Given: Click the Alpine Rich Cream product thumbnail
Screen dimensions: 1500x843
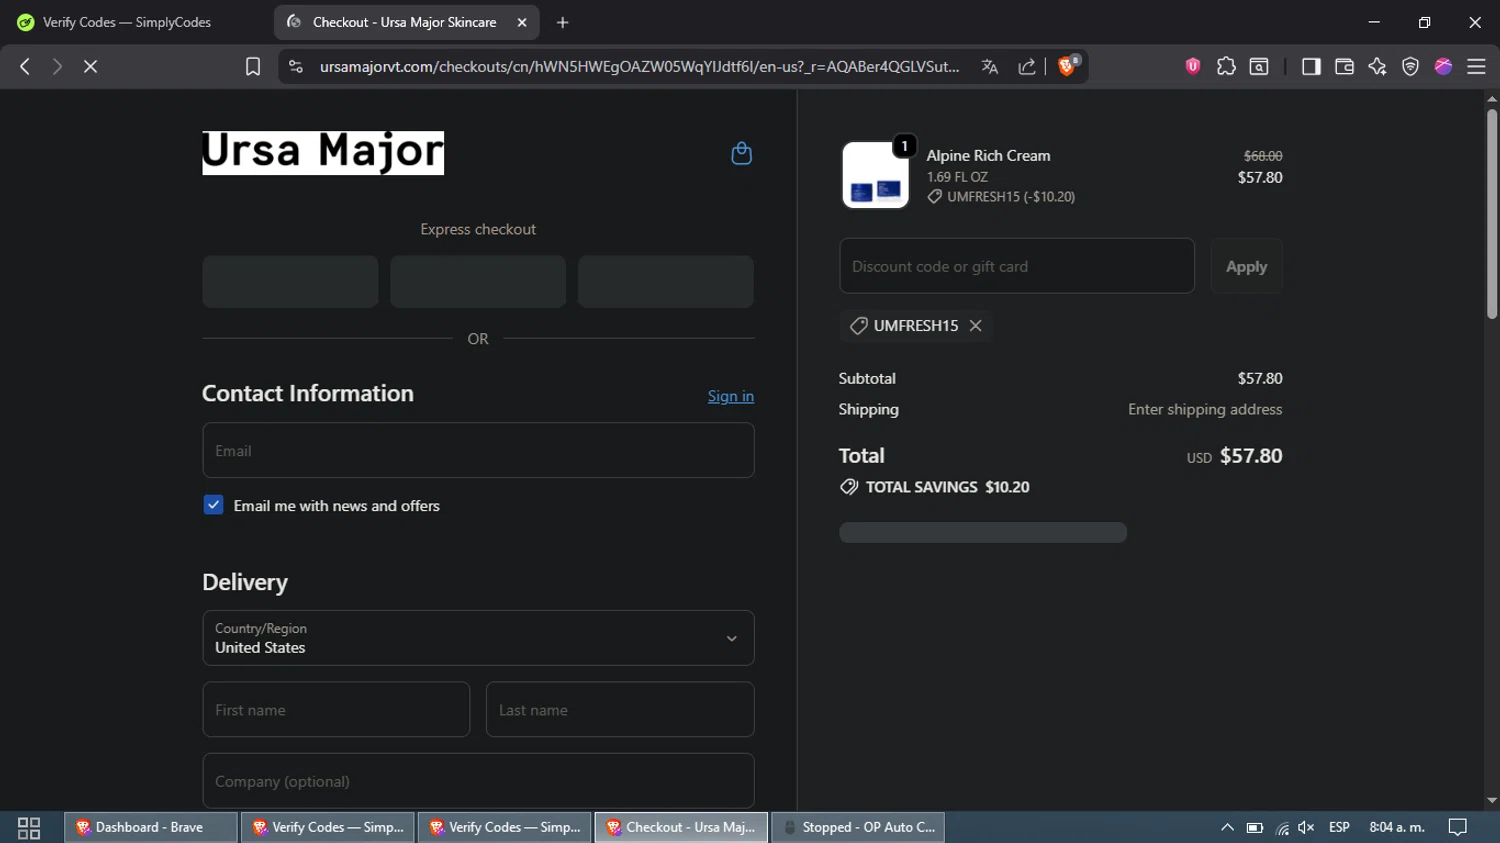Looking at the screenshot, I should pyautogui.click(x=876, y=175).
